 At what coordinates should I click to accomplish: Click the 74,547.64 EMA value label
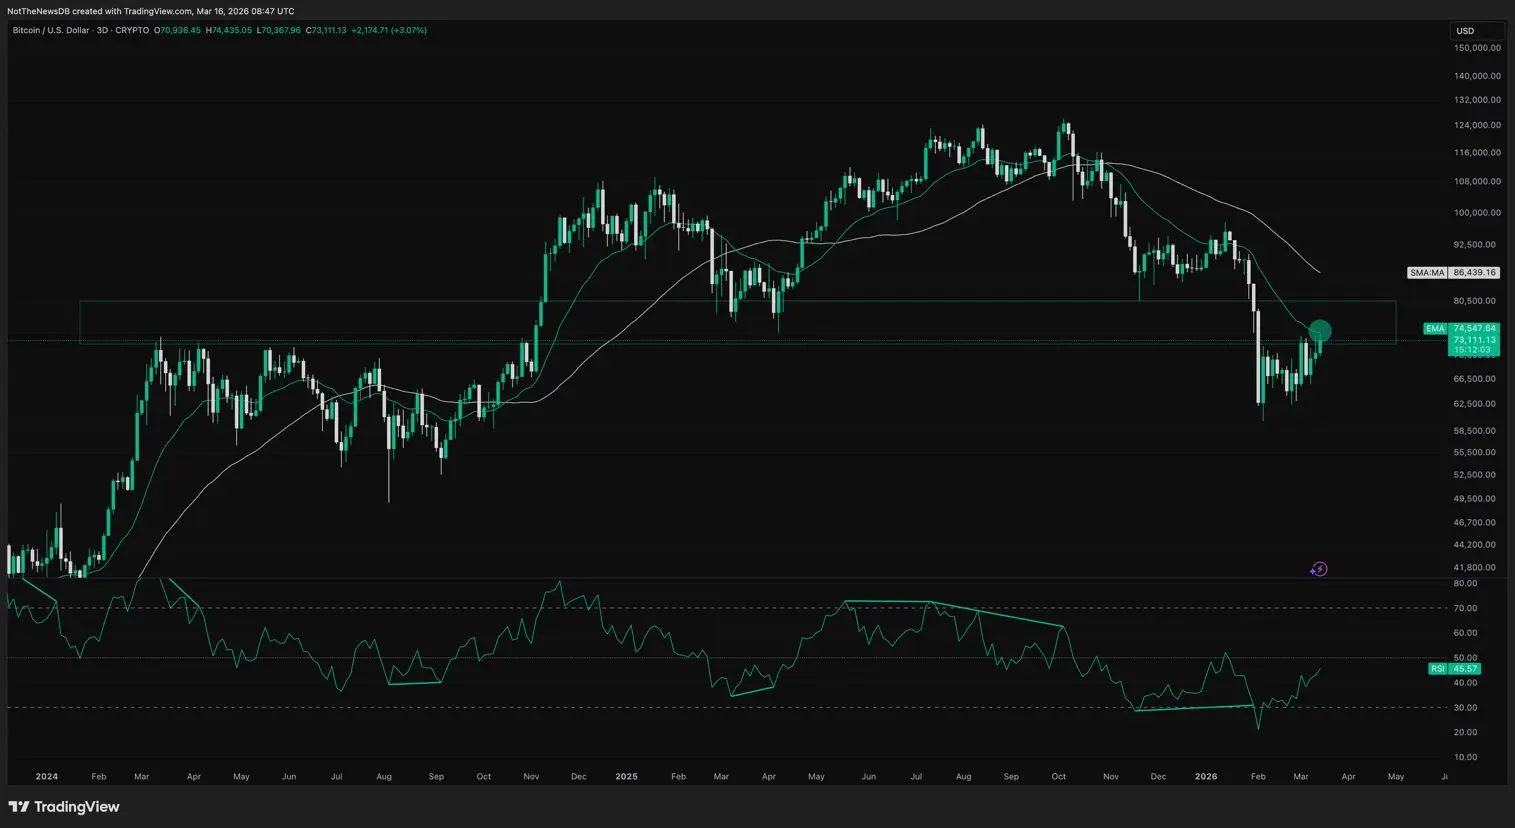[1474, 328]
